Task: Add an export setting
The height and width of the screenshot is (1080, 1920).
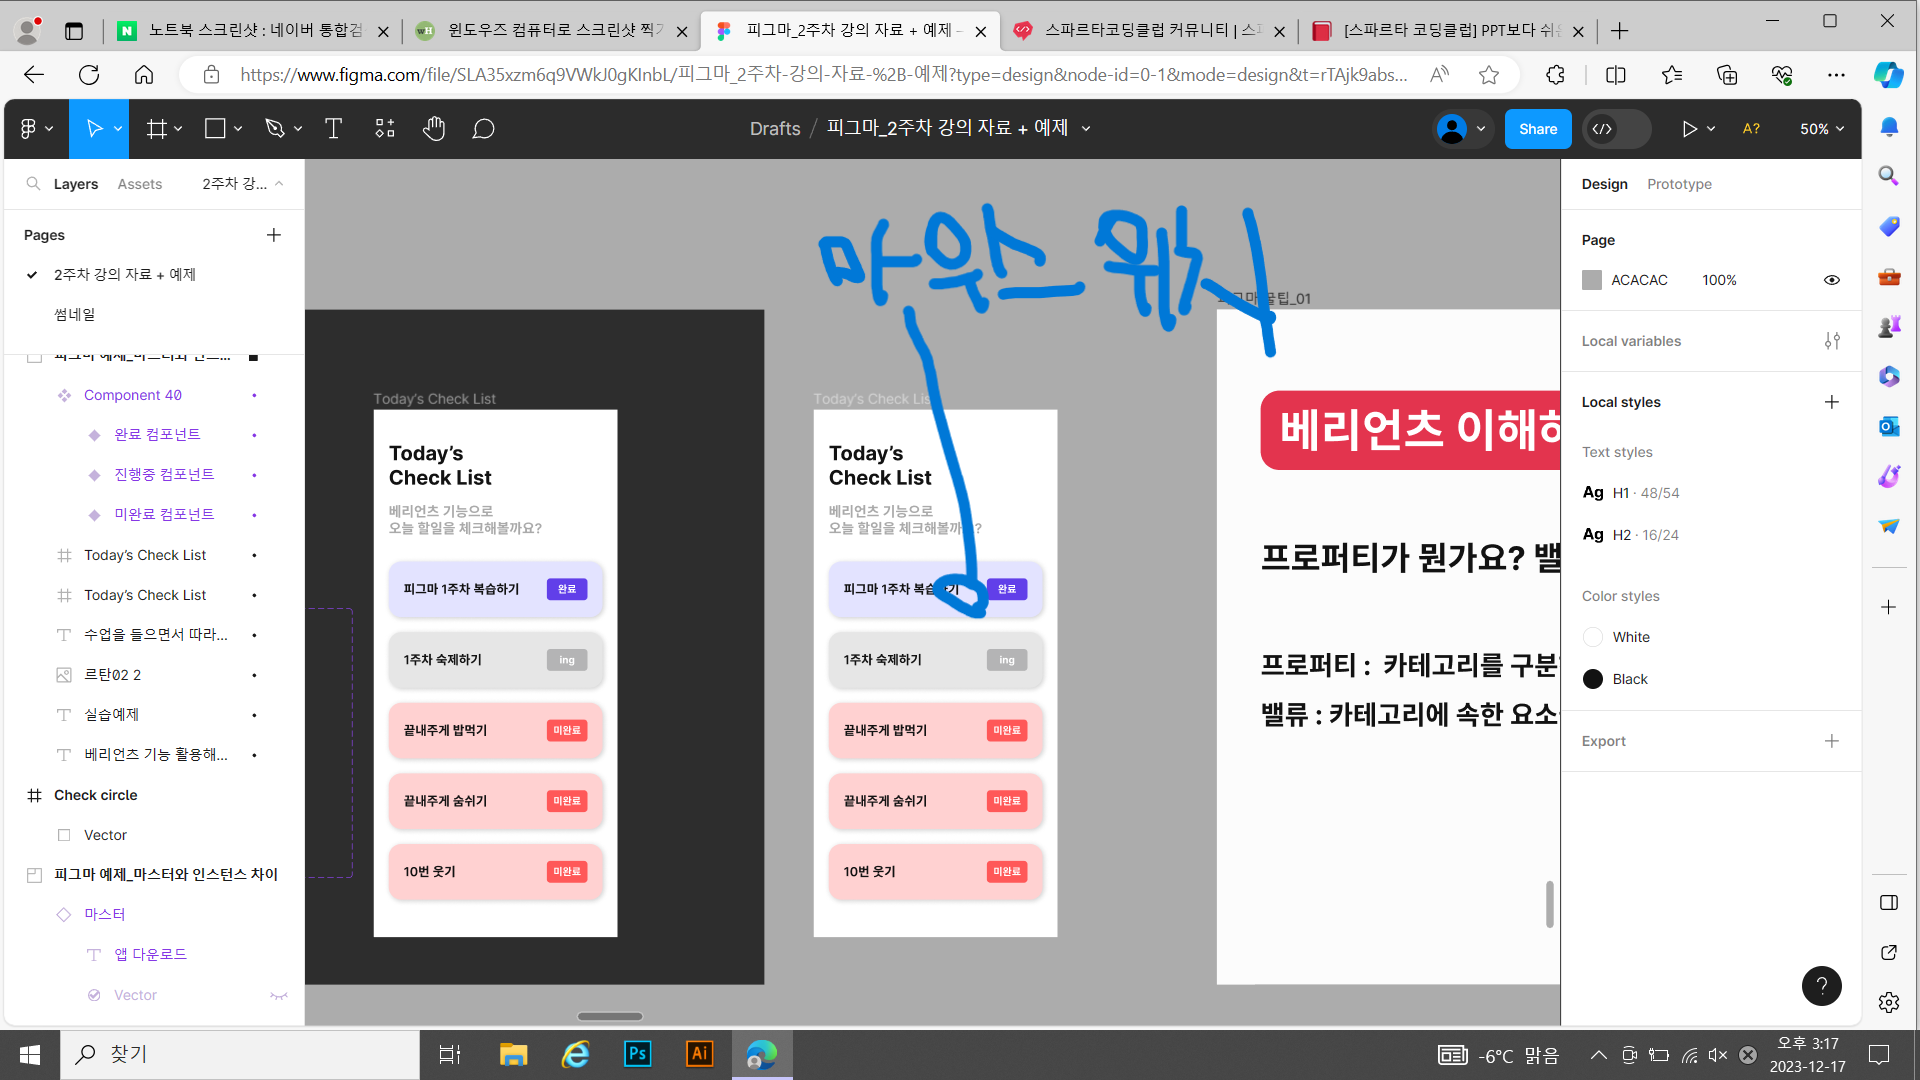Action: click(1832, 741)
